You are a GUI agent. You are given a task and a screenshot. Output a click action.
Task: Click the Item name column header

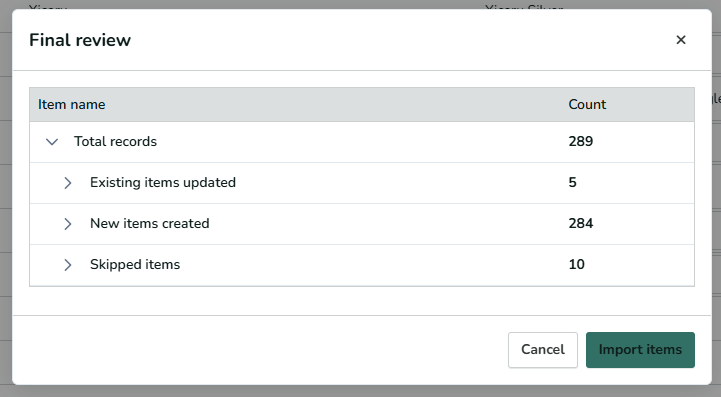click(71, 104)
